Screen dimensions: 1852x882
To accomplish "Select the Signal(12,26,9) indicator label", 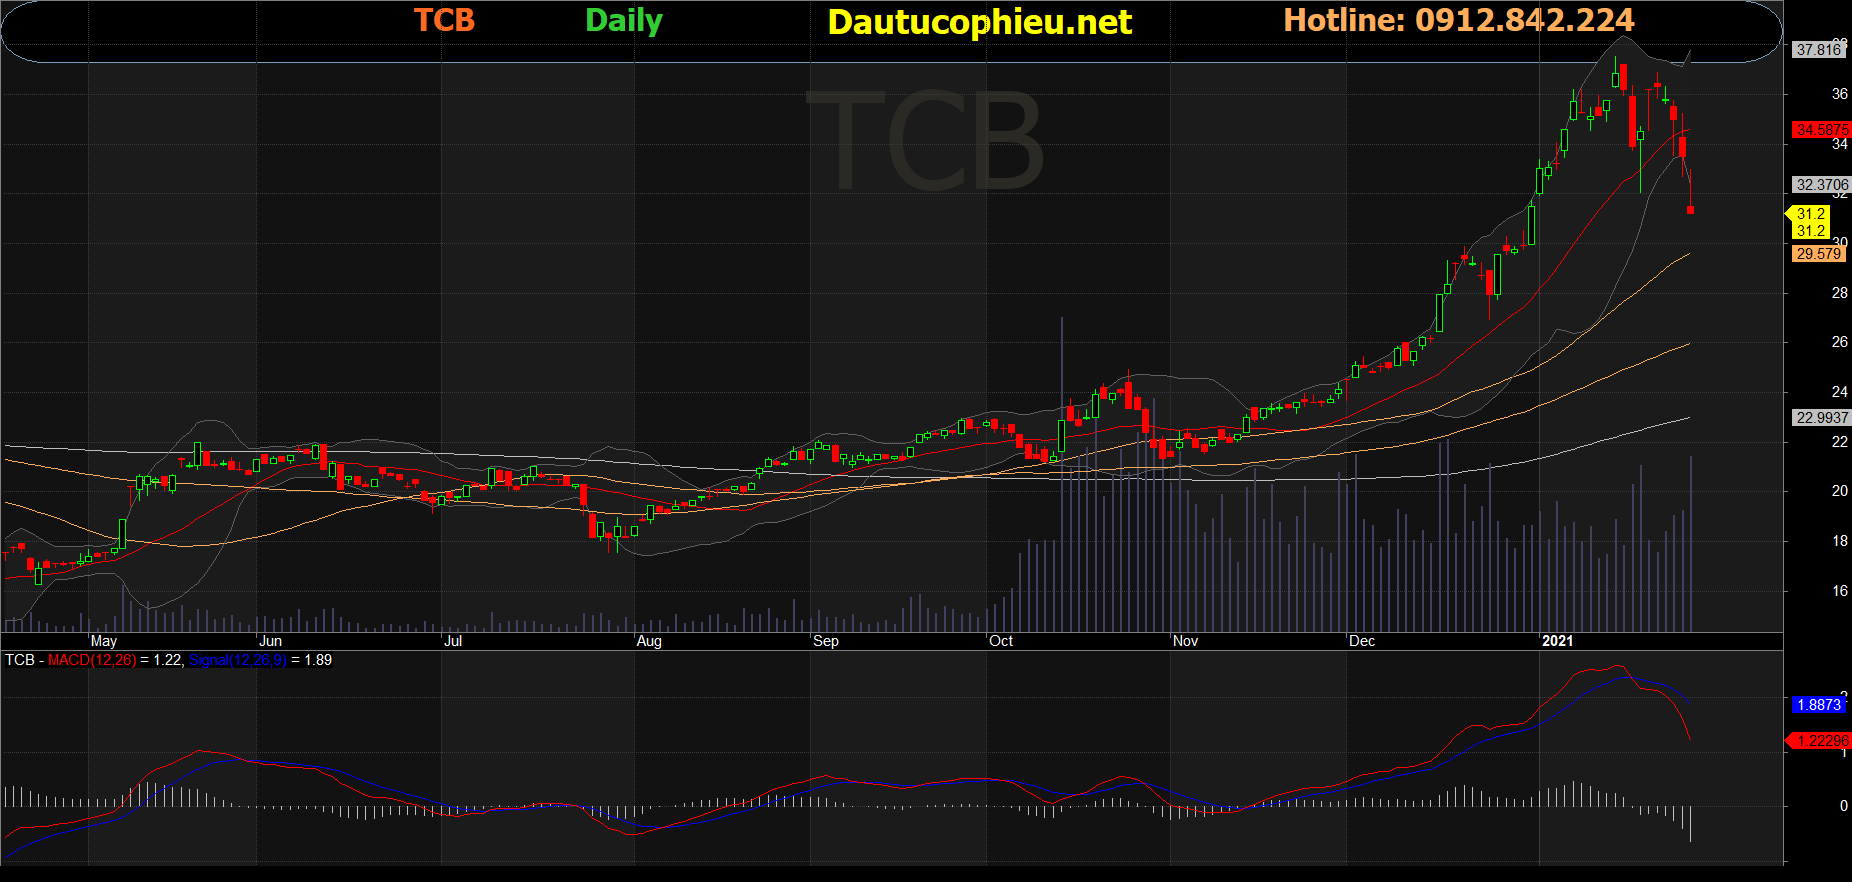I will 237,660.
